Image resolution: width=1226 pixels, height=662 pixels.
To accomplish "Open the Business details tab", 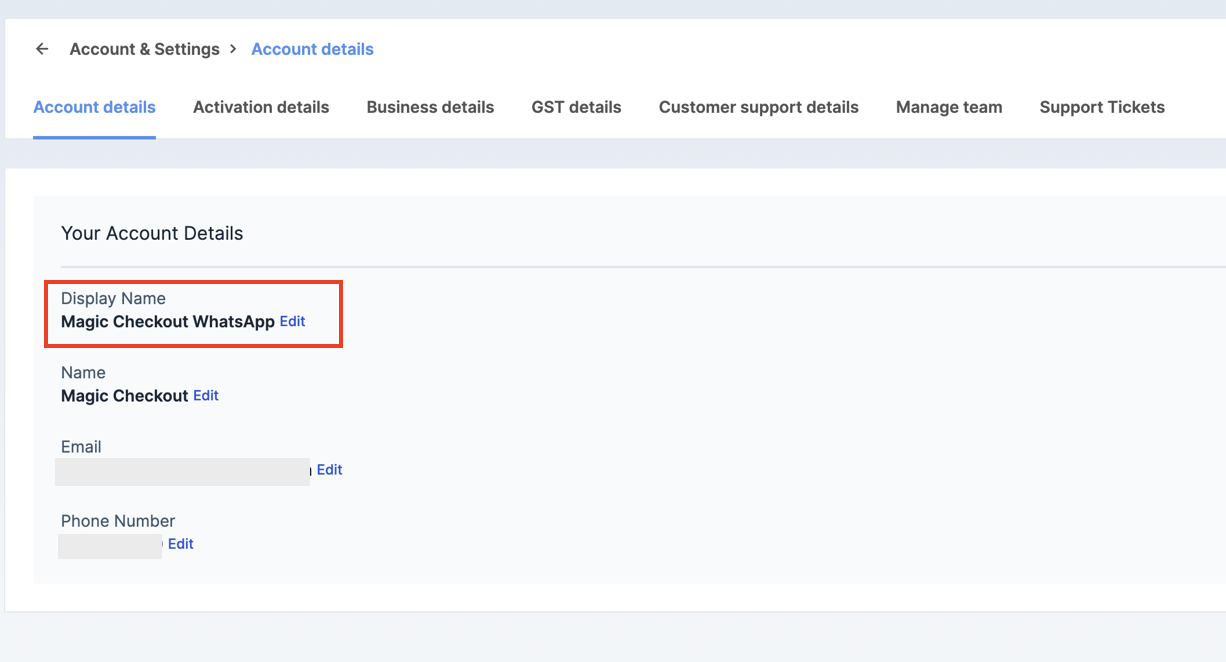I will point(430,107).
